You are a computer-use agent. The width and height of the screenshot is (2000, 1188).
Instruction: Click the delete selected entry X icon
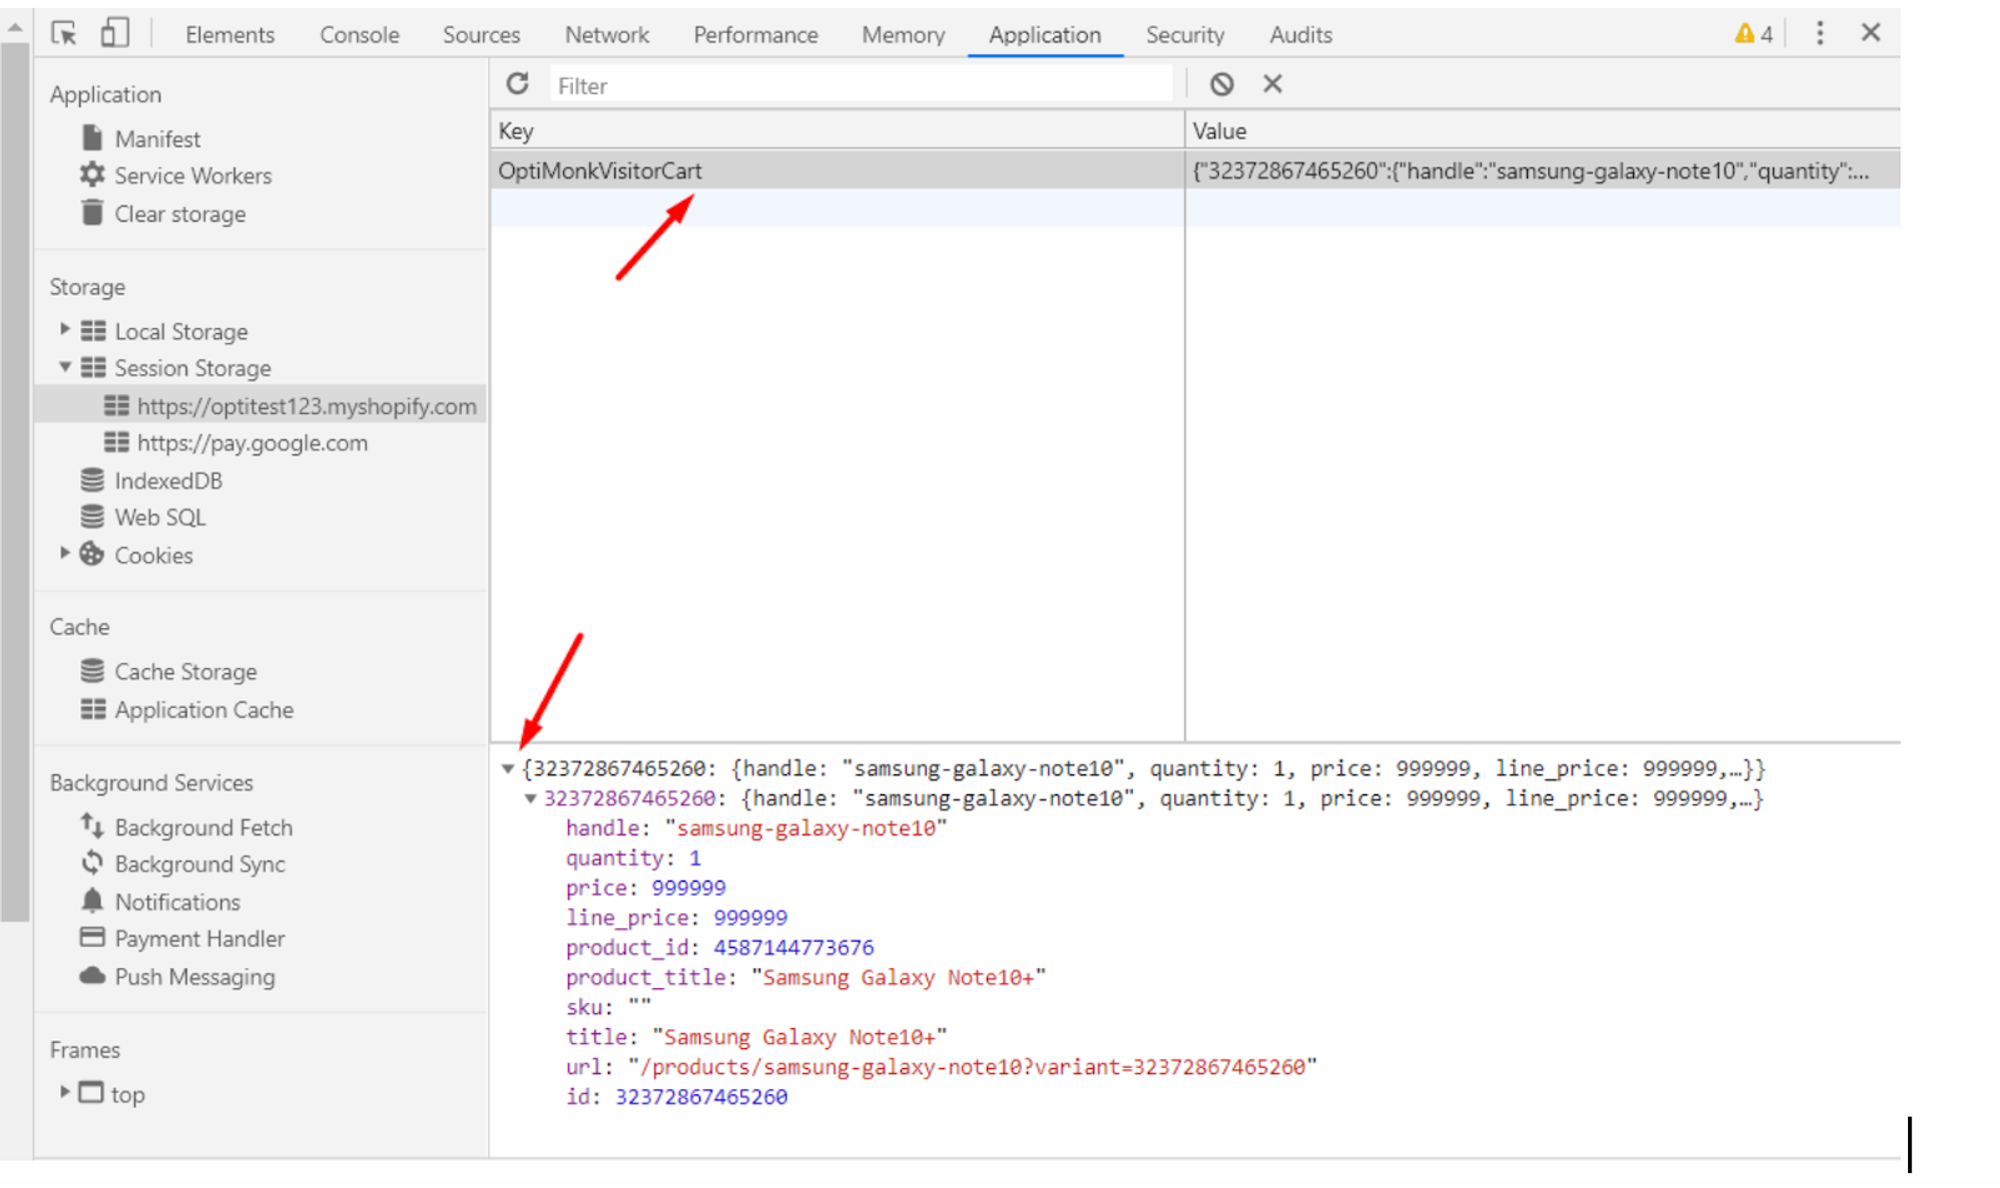coord(1272,84)
